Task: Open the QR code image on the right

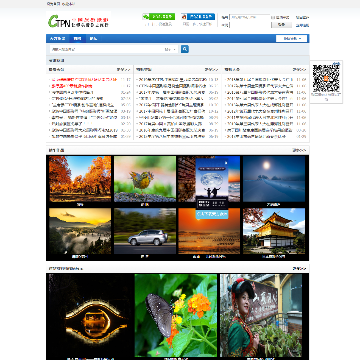Action: 326,79
